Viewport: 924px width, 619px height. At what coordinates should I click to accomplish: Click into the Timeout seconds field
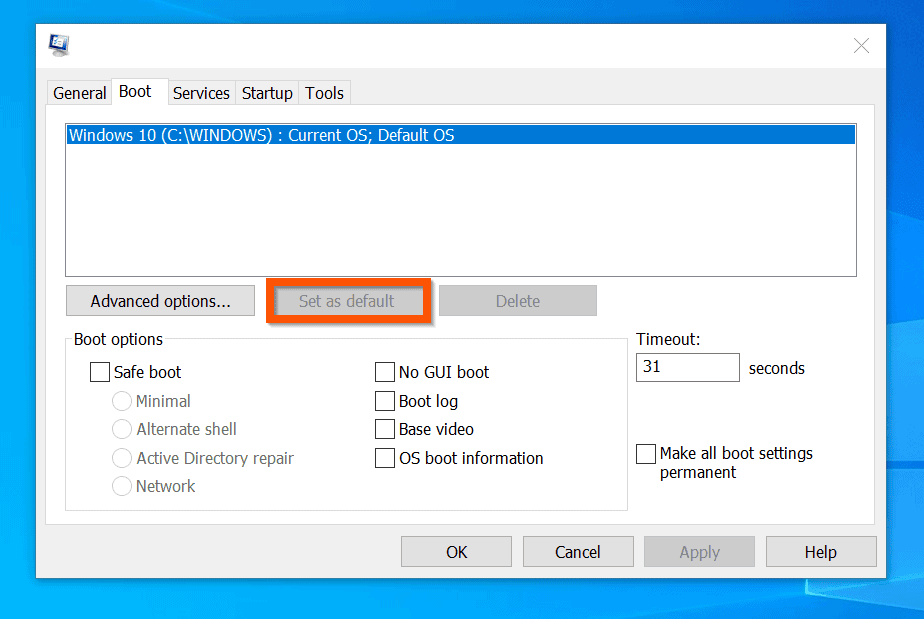coord(687,367)
